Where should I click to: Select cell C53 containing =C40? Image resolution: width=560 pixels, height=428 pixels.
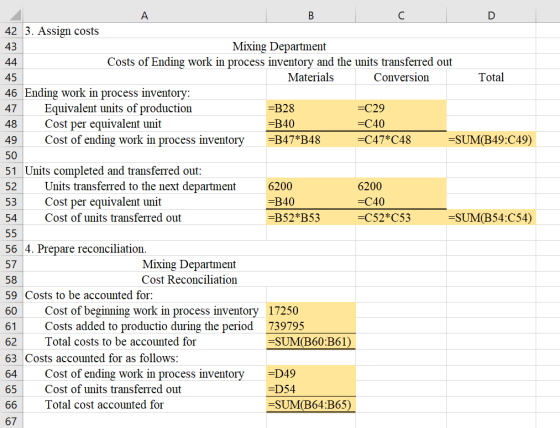point(401,201)
